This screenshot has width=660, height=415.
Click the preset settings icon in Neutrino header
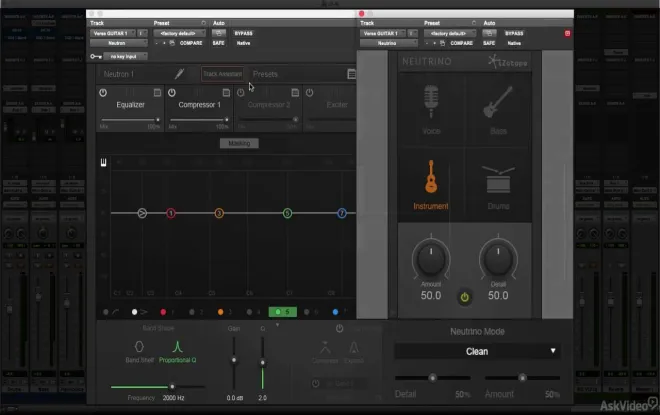(474, 23)
